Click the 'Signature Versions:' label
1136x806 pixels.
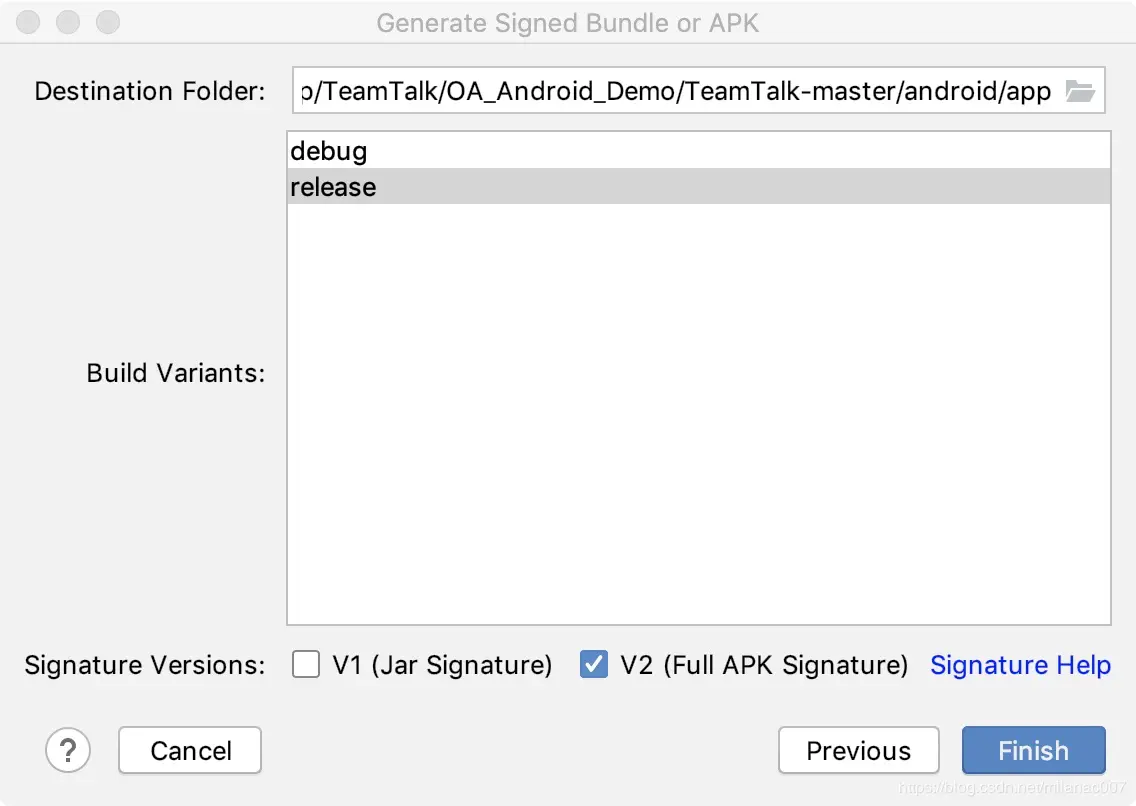(x=145, y=665)
